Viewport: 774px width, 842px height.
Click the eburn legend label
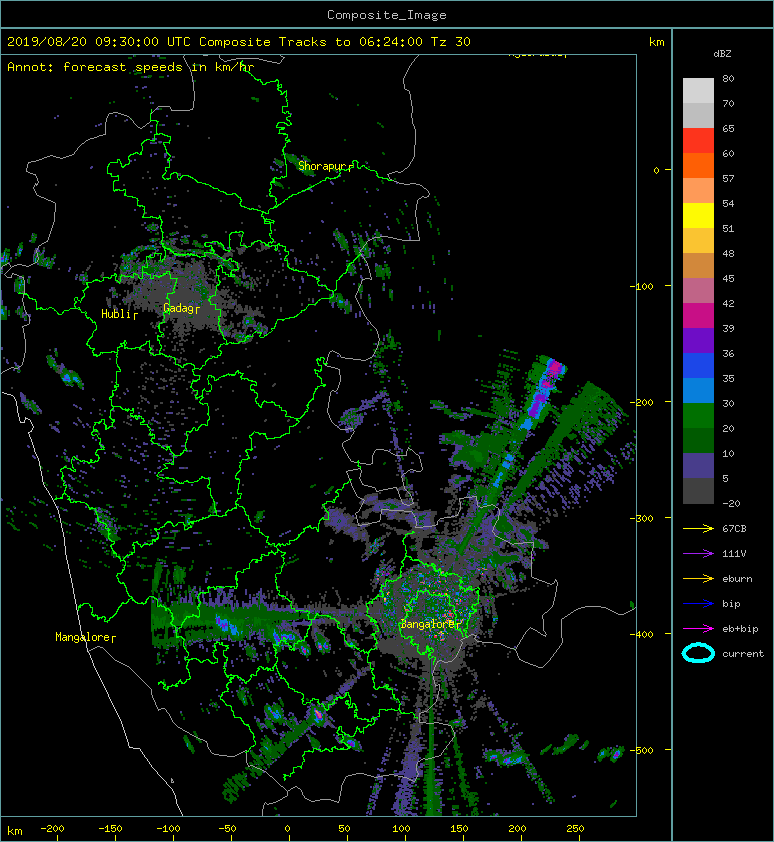[737, 579]
